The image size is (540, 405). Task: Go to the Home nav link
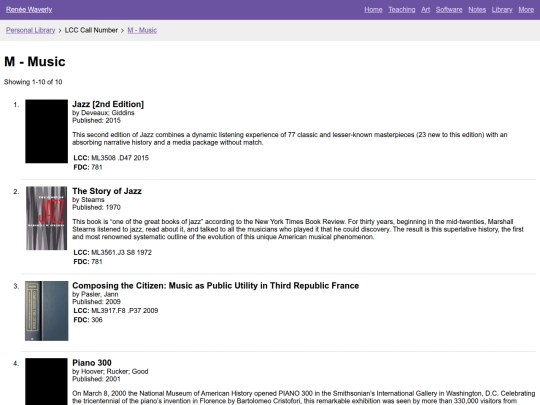pyautogui.click(x=373, y=10)
